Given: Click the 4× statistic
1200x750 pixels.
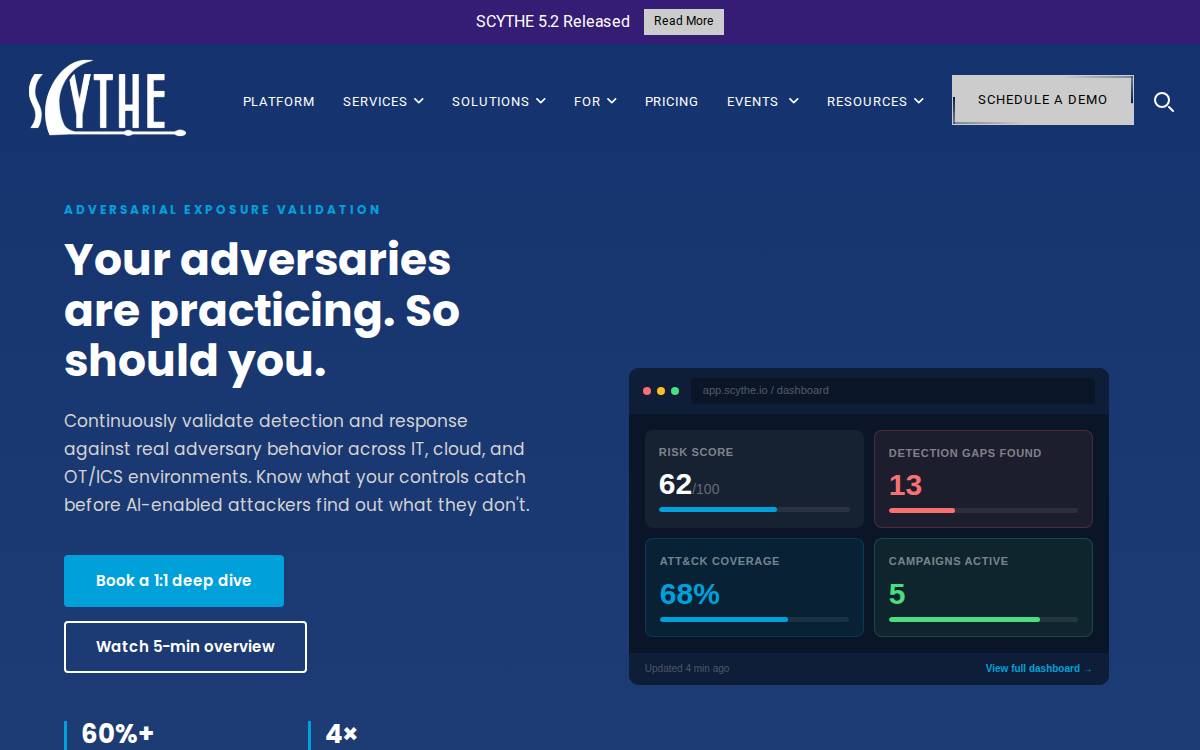Looking at the screenshot, I should [x=342, y=734].
